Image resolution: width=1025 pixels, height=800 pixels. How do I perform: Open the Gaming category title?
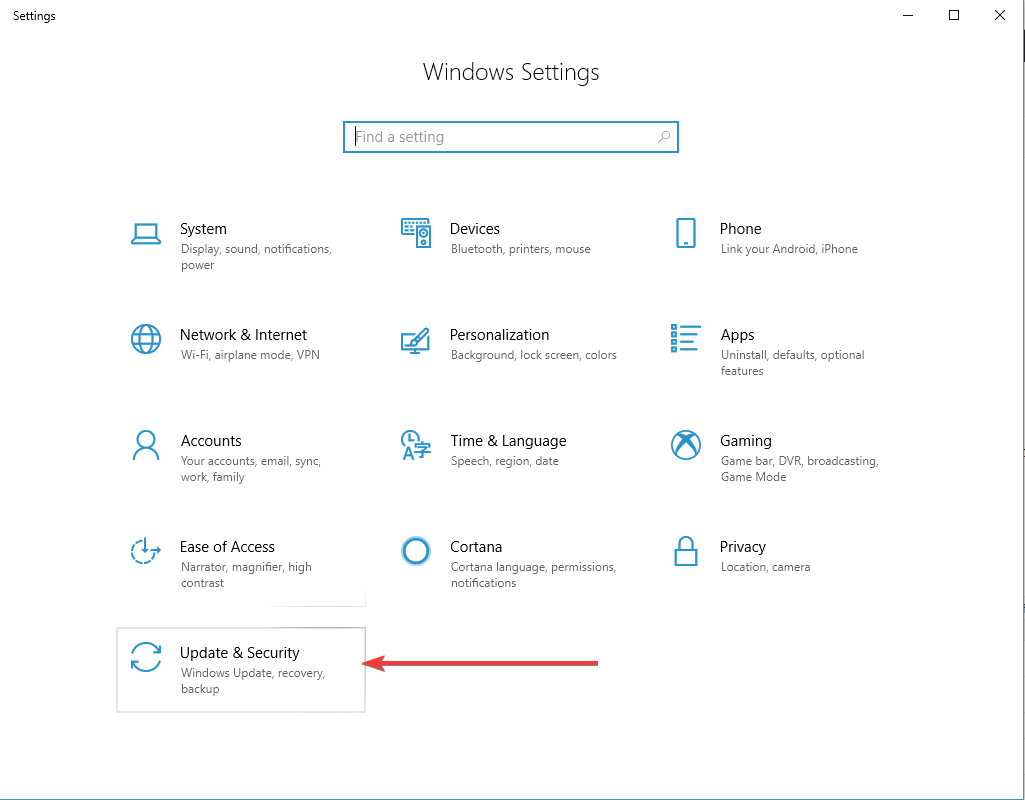tap(746, 441)
